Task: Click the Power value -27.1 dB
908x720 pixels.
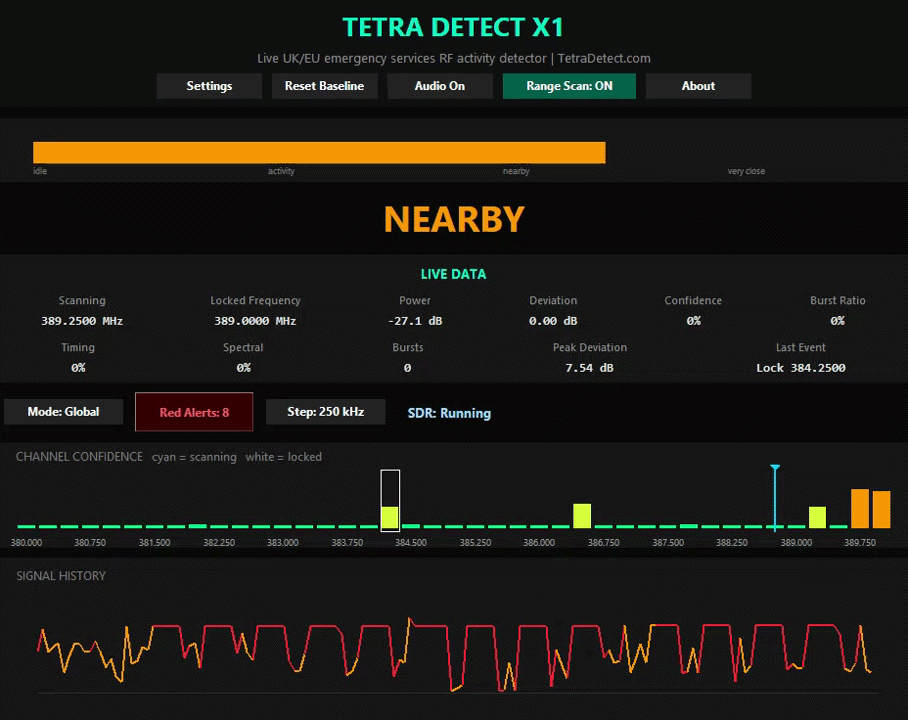Action: [x=415, y=321]
